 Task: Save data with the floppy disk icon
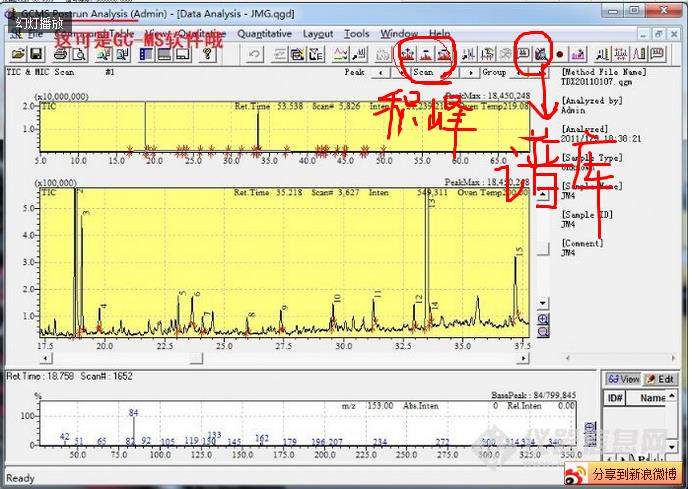click(36, 54)
